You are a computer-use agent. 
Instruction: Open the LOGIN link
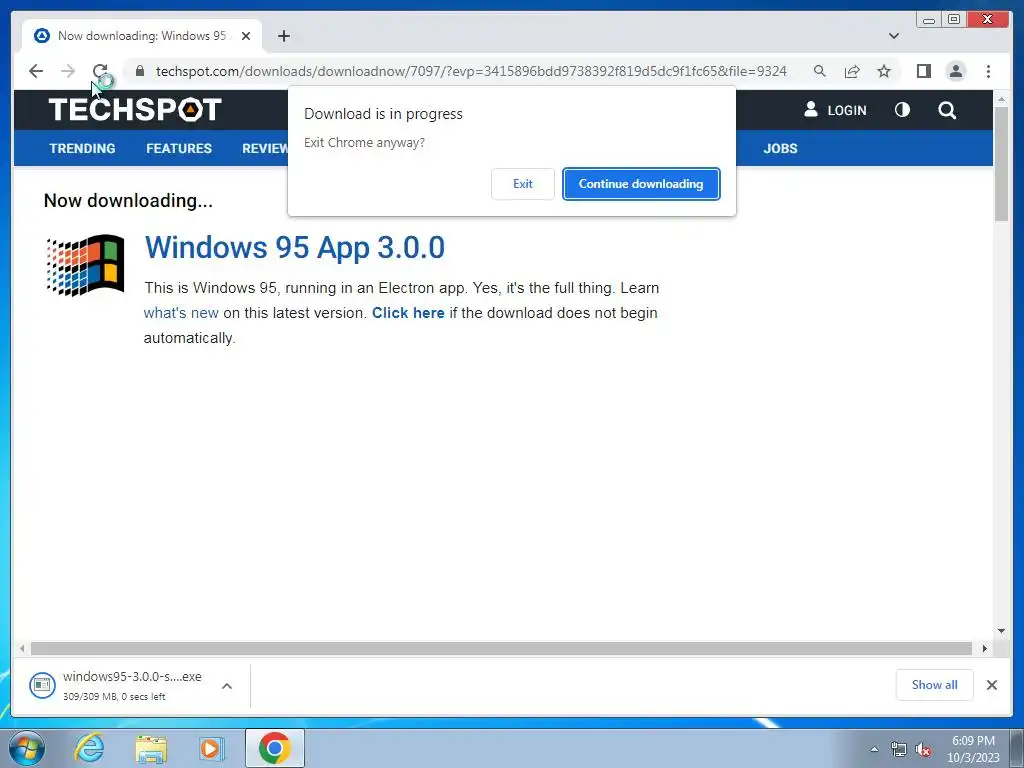coord(835,110)
